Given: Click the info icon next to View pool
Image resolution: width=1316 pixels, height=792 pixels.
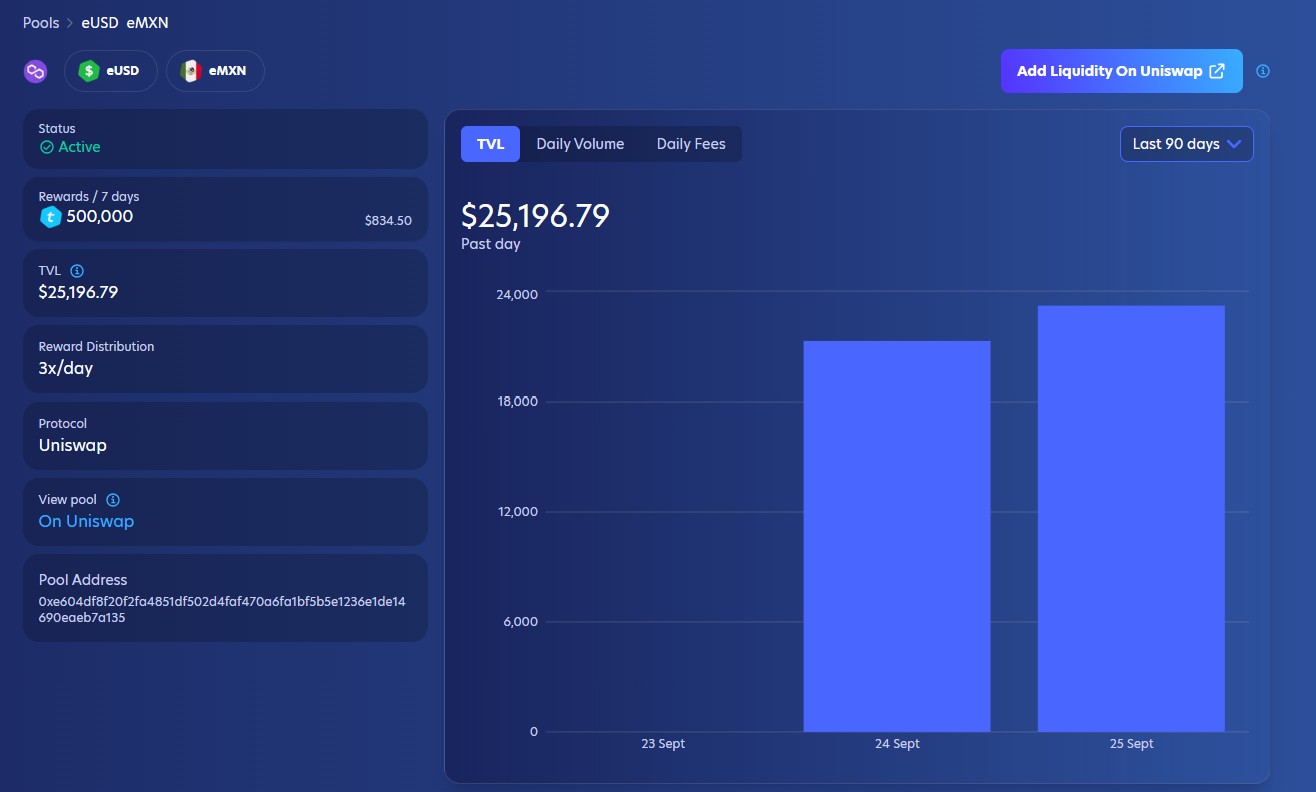Looking at the screenshot, I should [x=113, y=499].
